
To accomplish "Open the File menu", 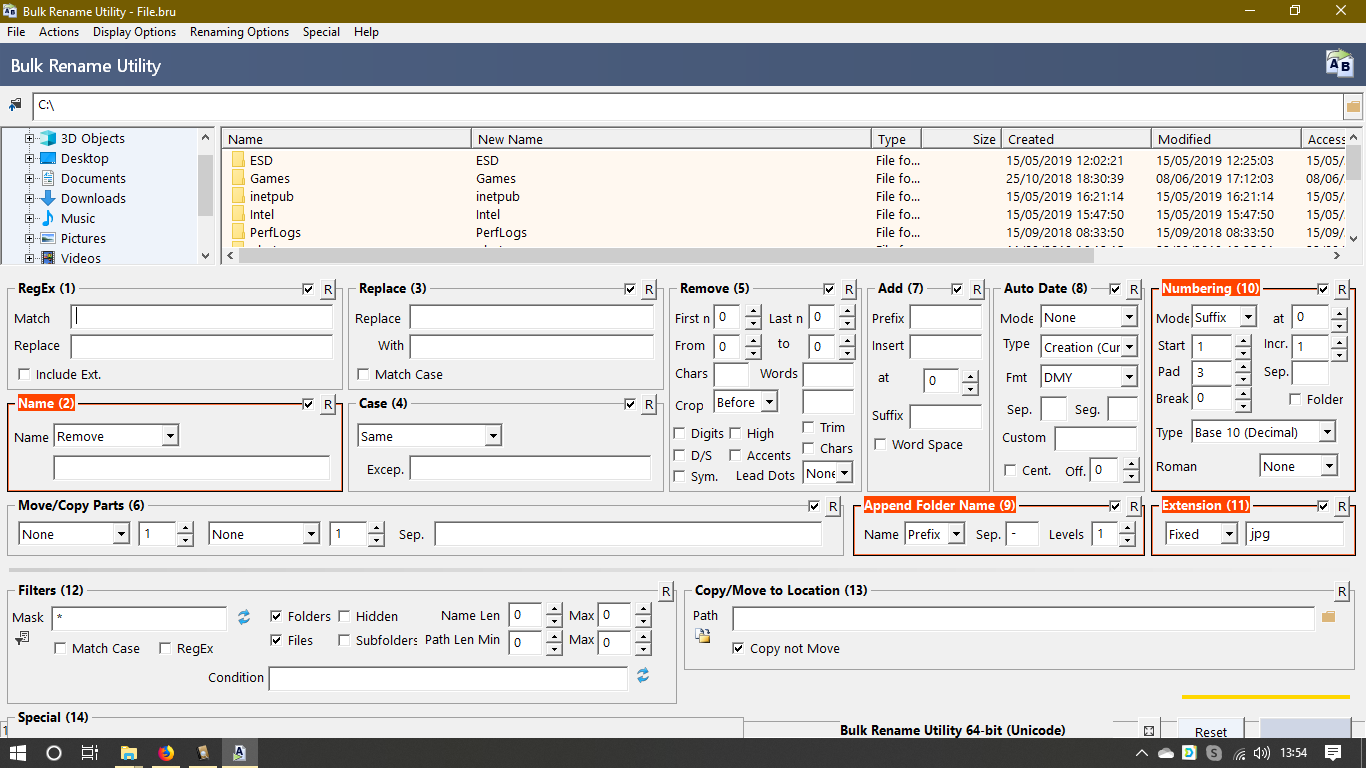I will (16, 32).
